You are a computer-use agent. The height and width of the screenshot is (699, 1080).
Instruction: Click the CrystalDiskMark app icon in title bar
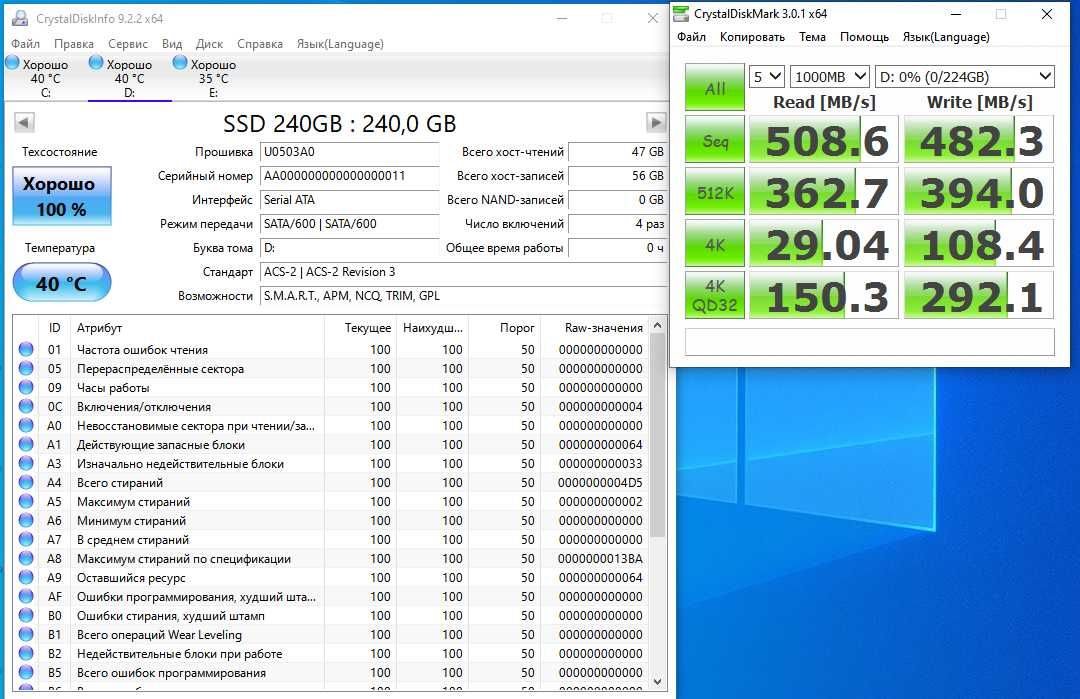[681, 14]
